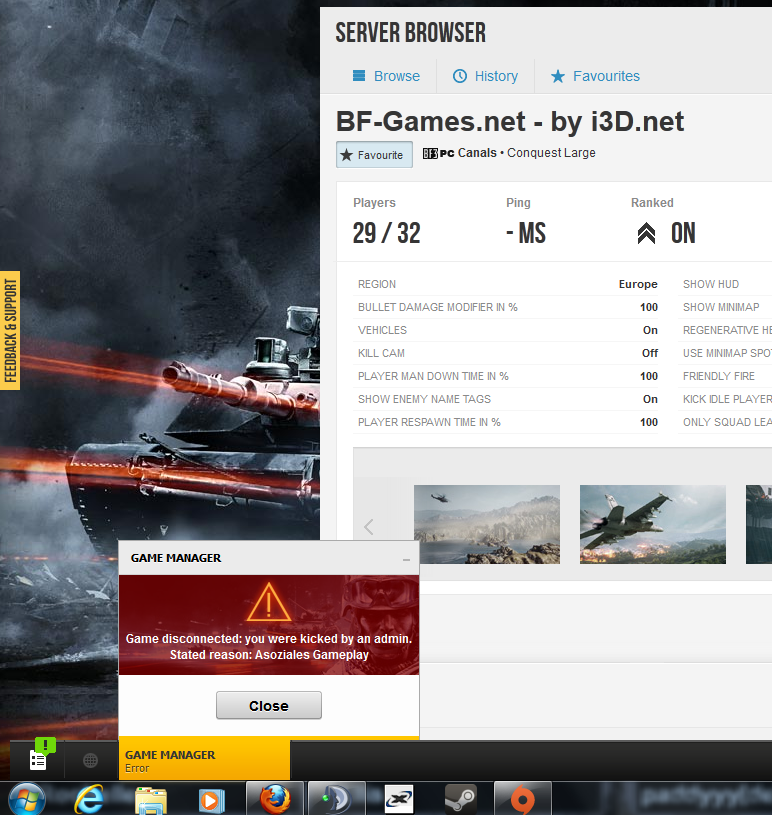The width and height of the screenshot is (772, 815).
Task: Open the Feedback & Support side tab
Action: [10, 331]
